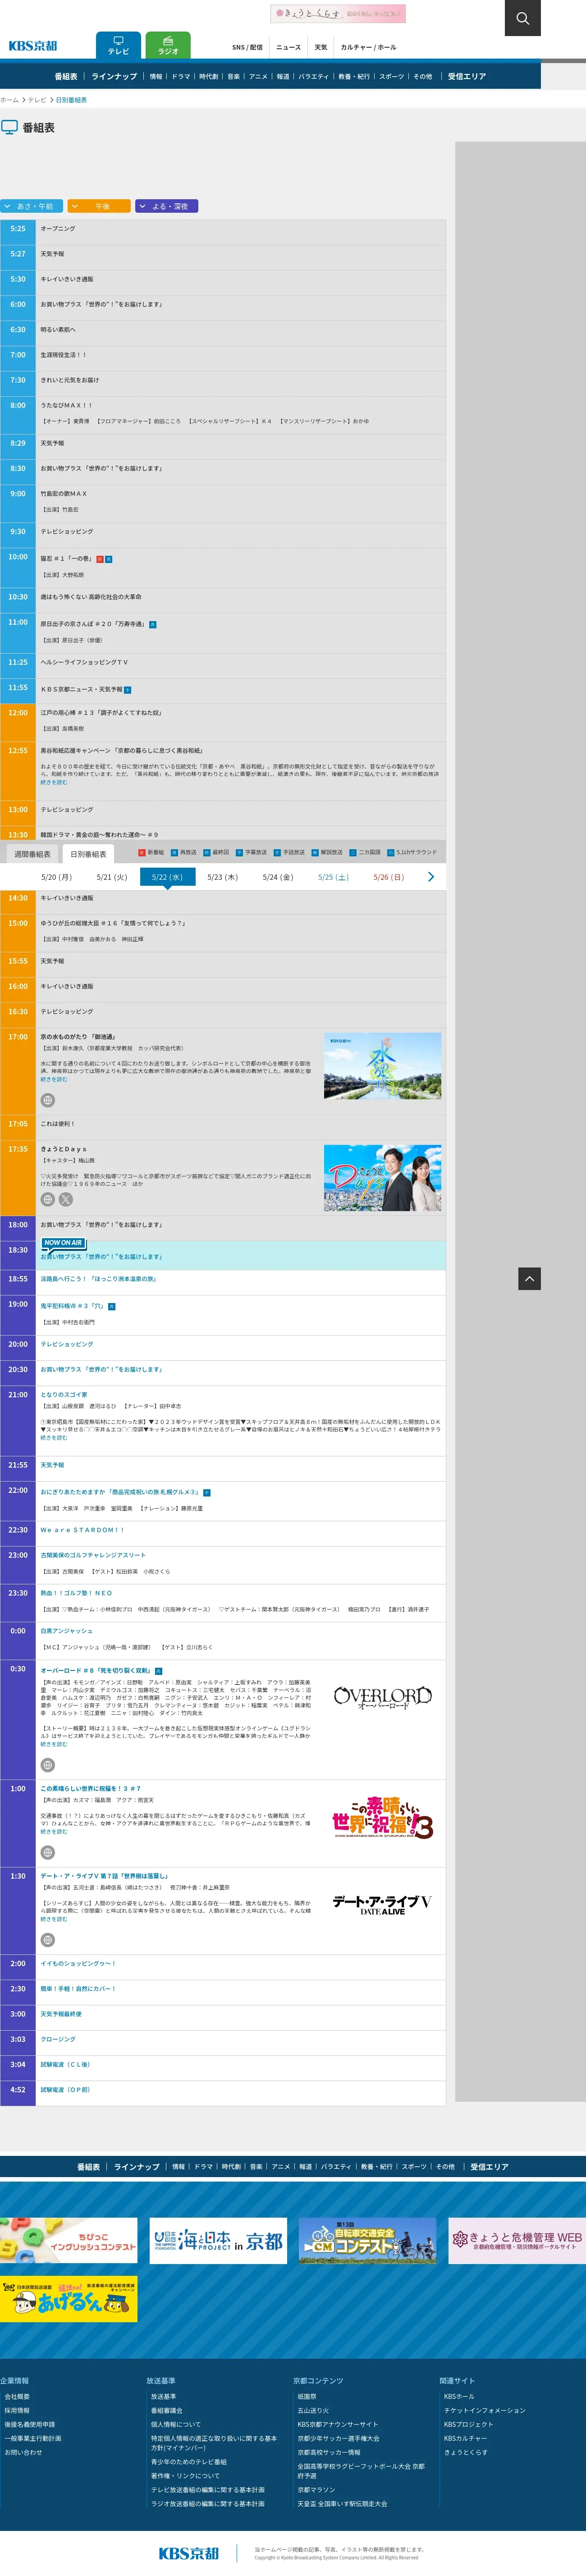Click the ホーム breadcrumb link
The image size is (586, 2576).
9,100
